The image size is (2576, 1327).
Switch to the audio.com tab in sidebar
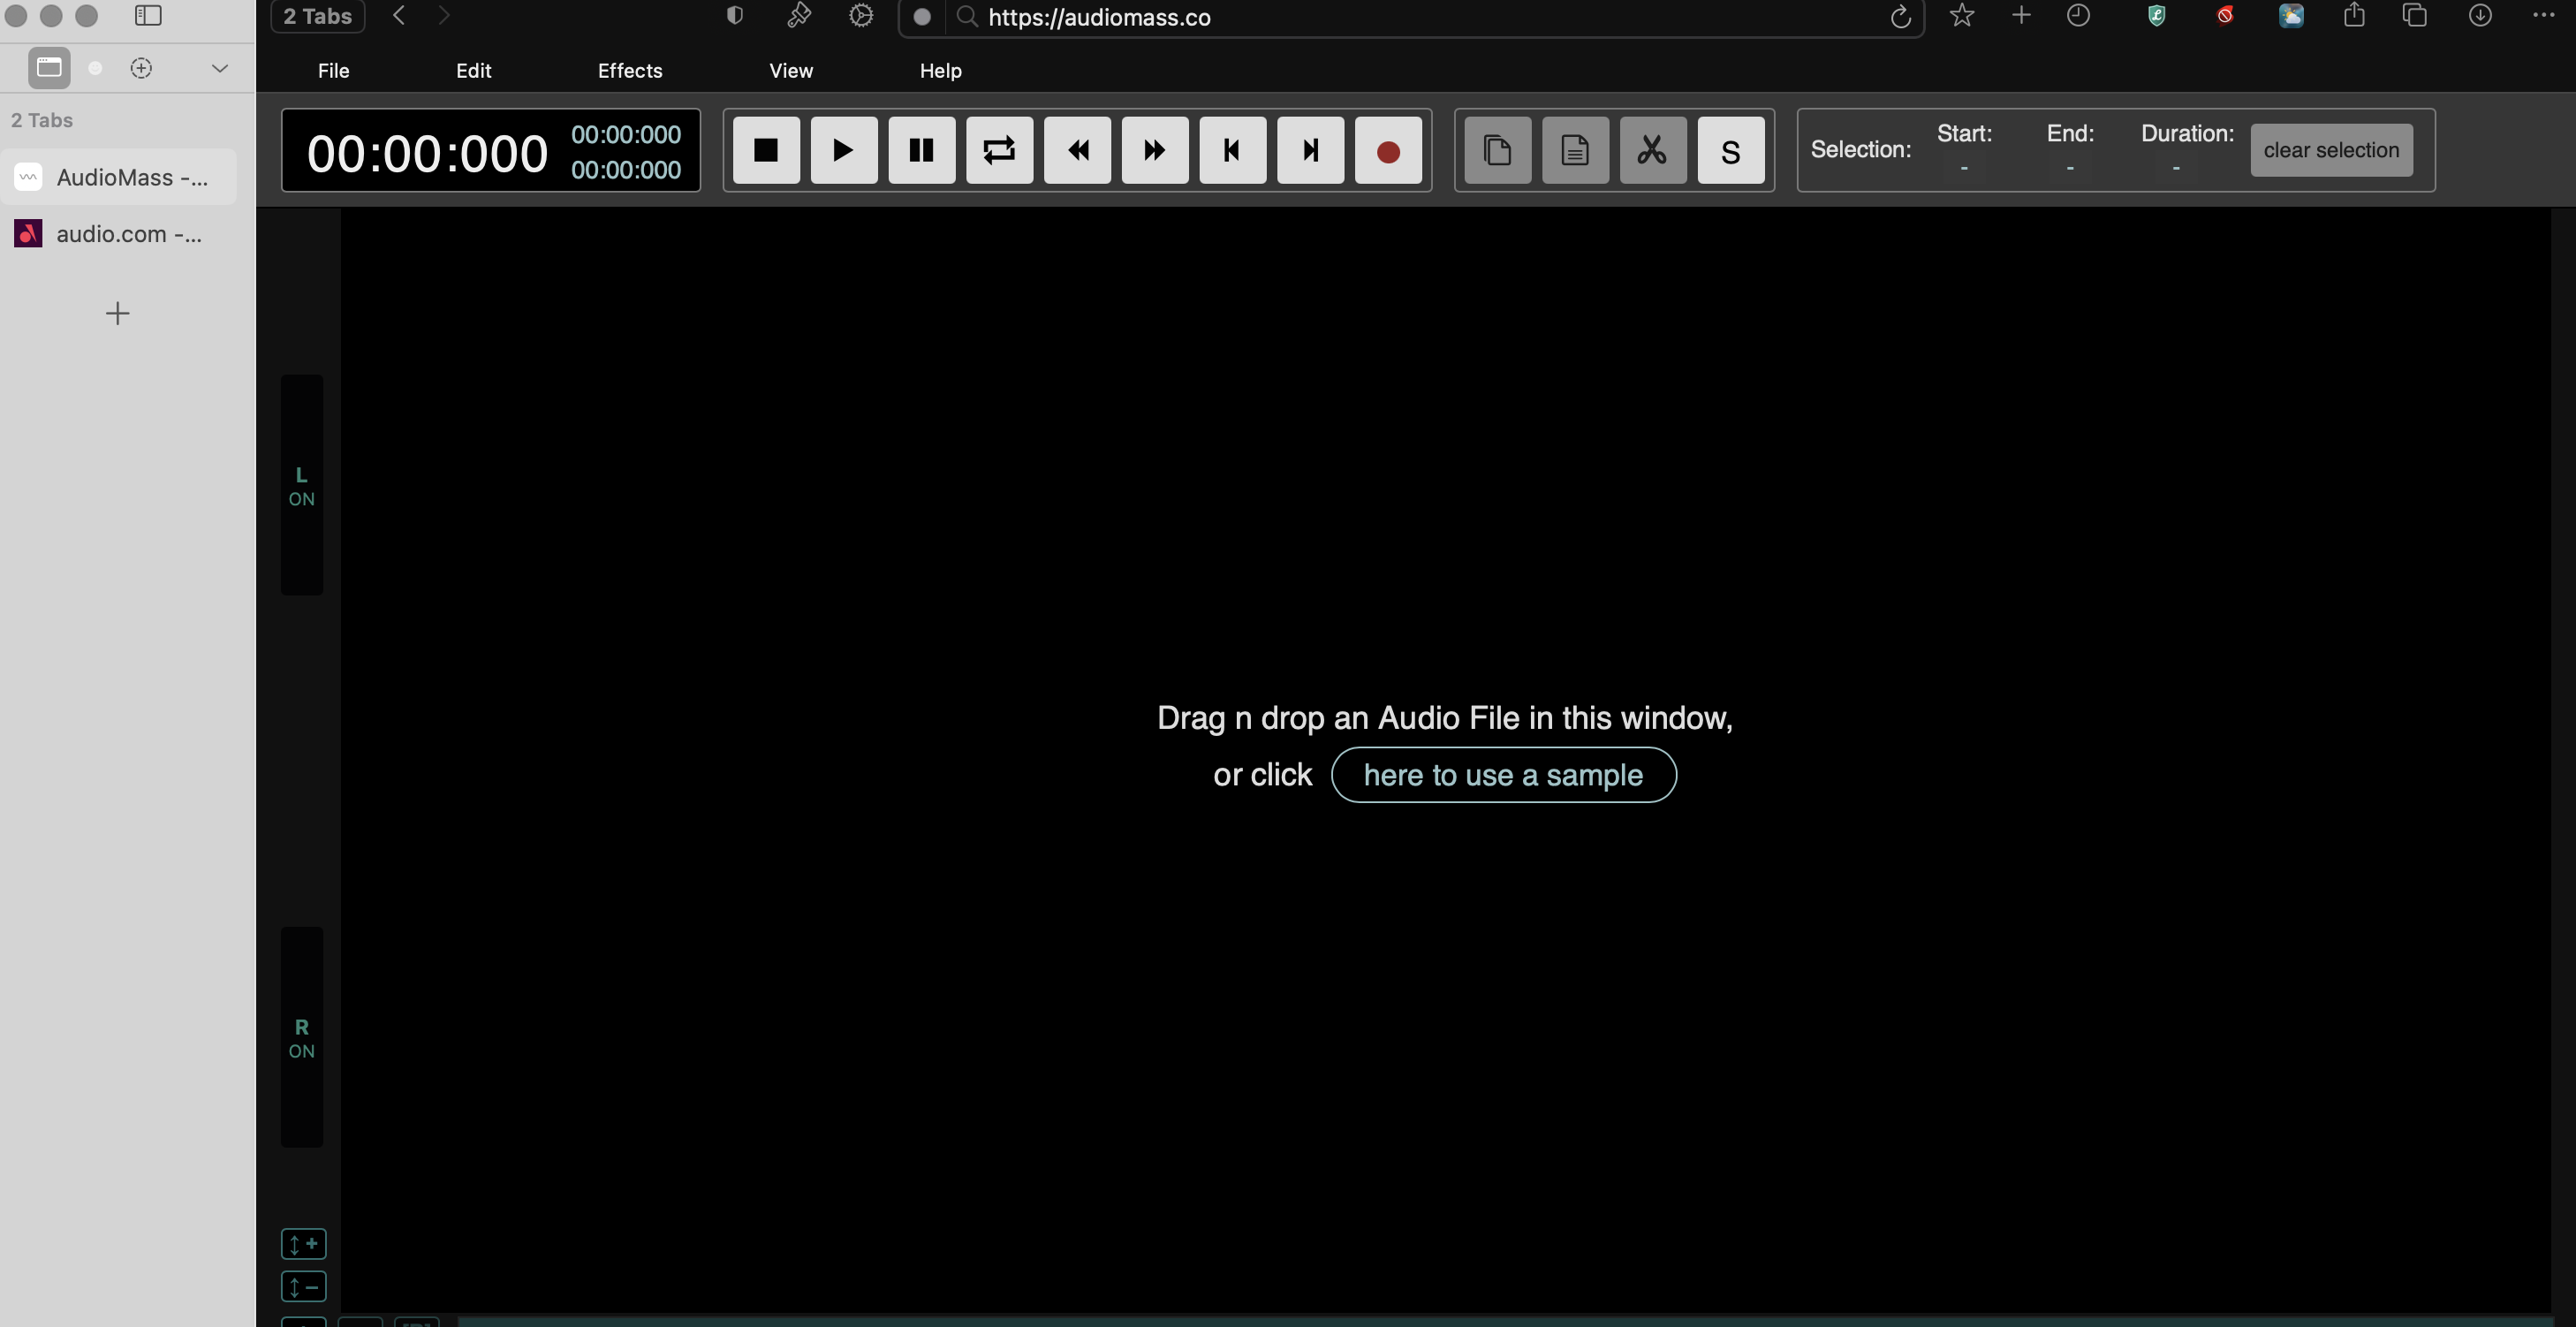pyautogui.click(x=118, y=234)
